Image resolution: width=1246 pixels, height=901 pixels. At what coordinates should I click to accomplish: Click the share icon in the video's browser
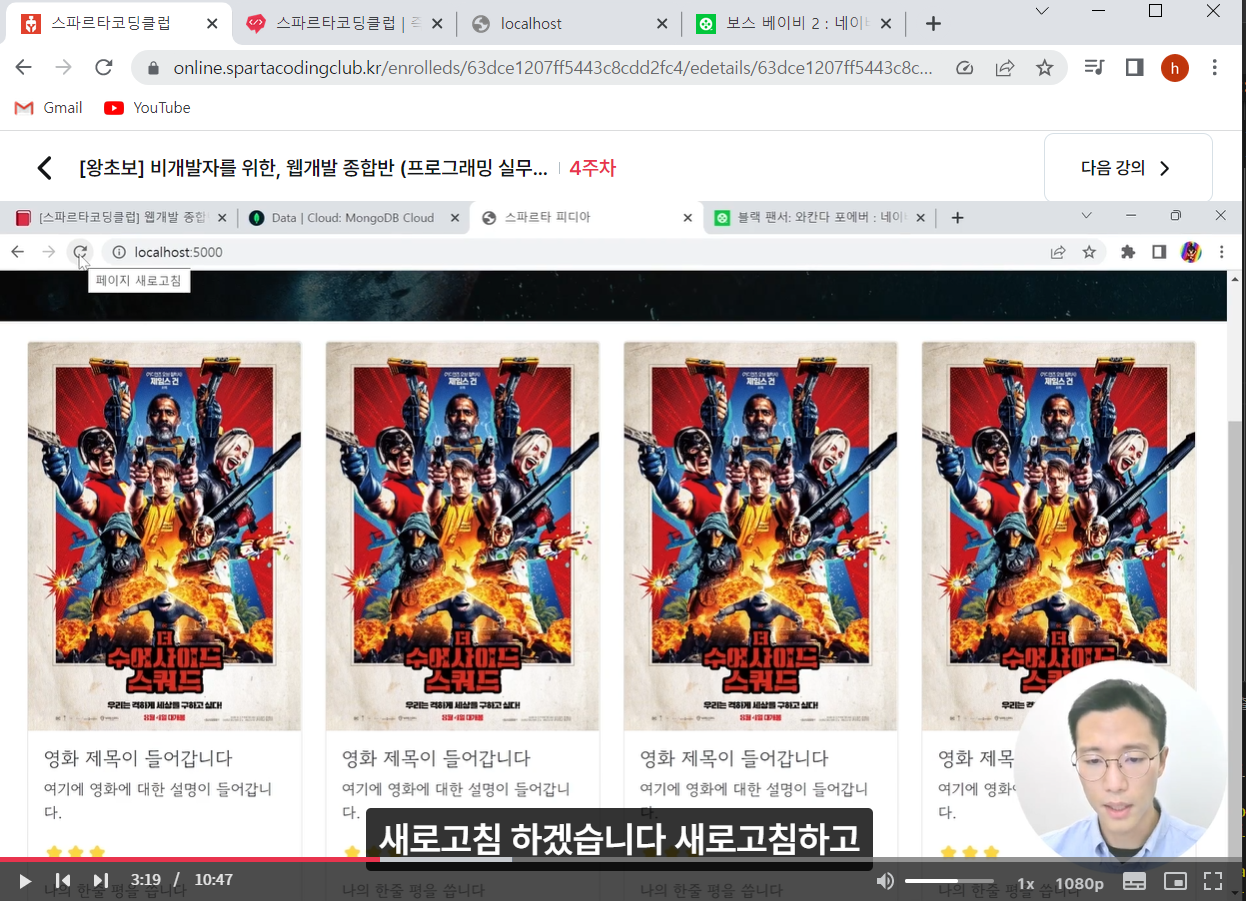1058,252
